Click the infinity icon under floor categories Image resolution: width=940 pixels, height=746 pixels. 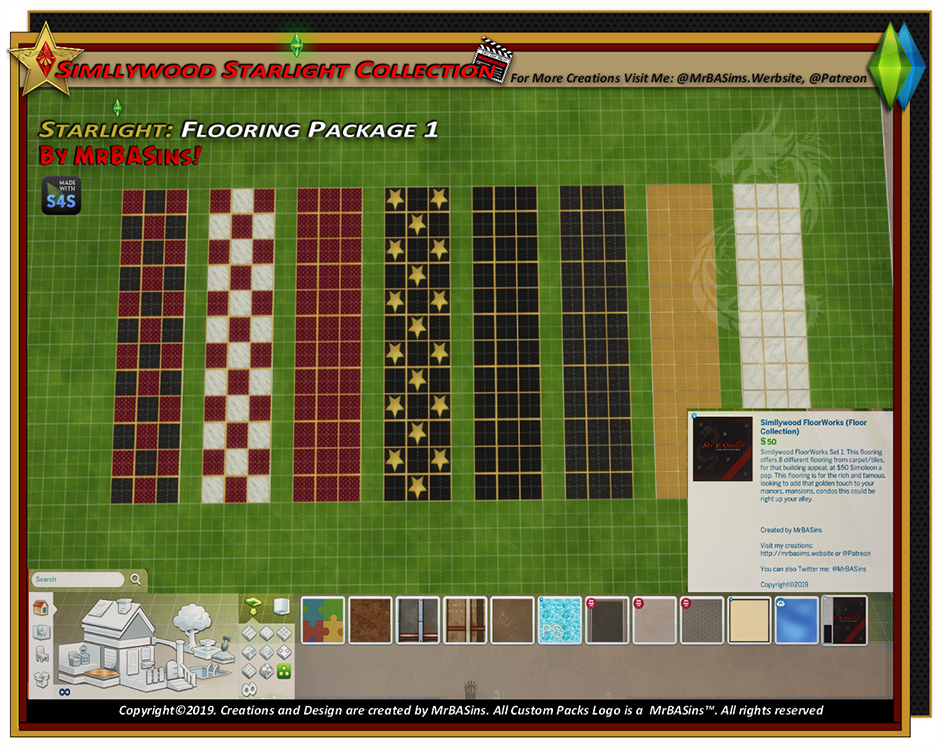[x=249, y=690]
